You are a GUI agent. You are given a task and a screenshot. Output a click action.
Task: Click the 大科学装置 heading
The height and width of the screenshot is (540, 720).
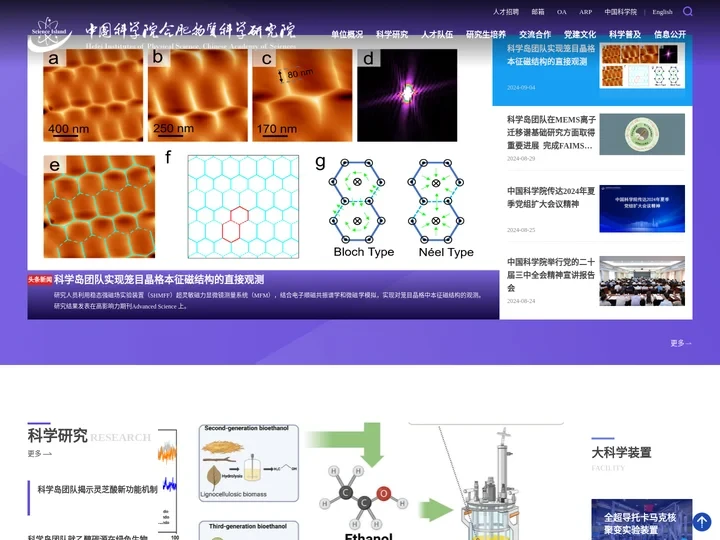(621, 453)
